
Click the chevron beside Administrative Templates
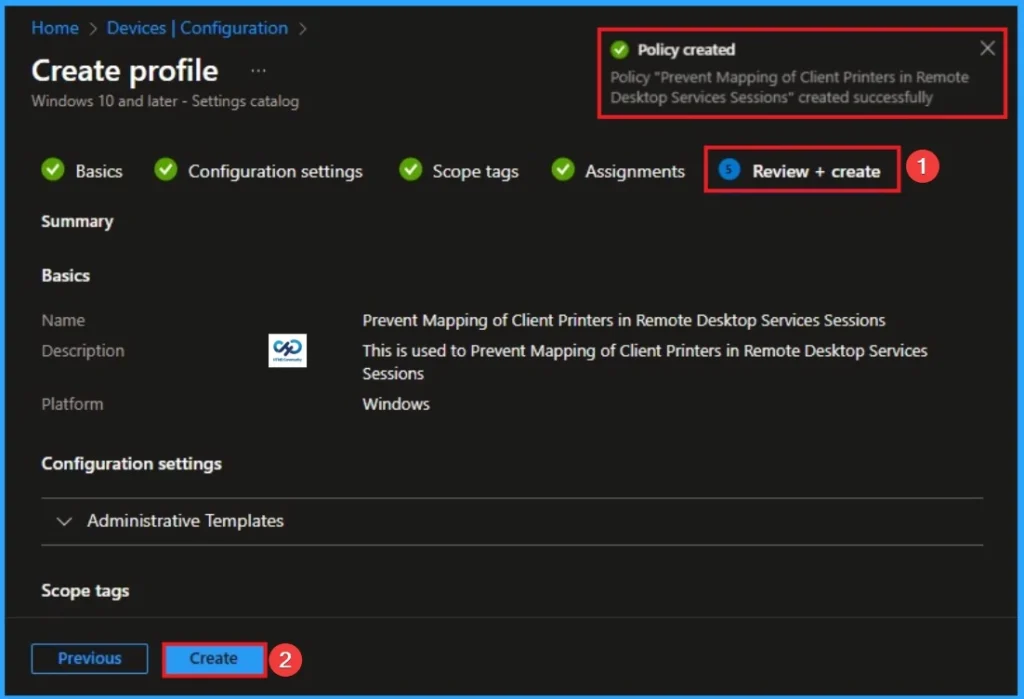63,521
